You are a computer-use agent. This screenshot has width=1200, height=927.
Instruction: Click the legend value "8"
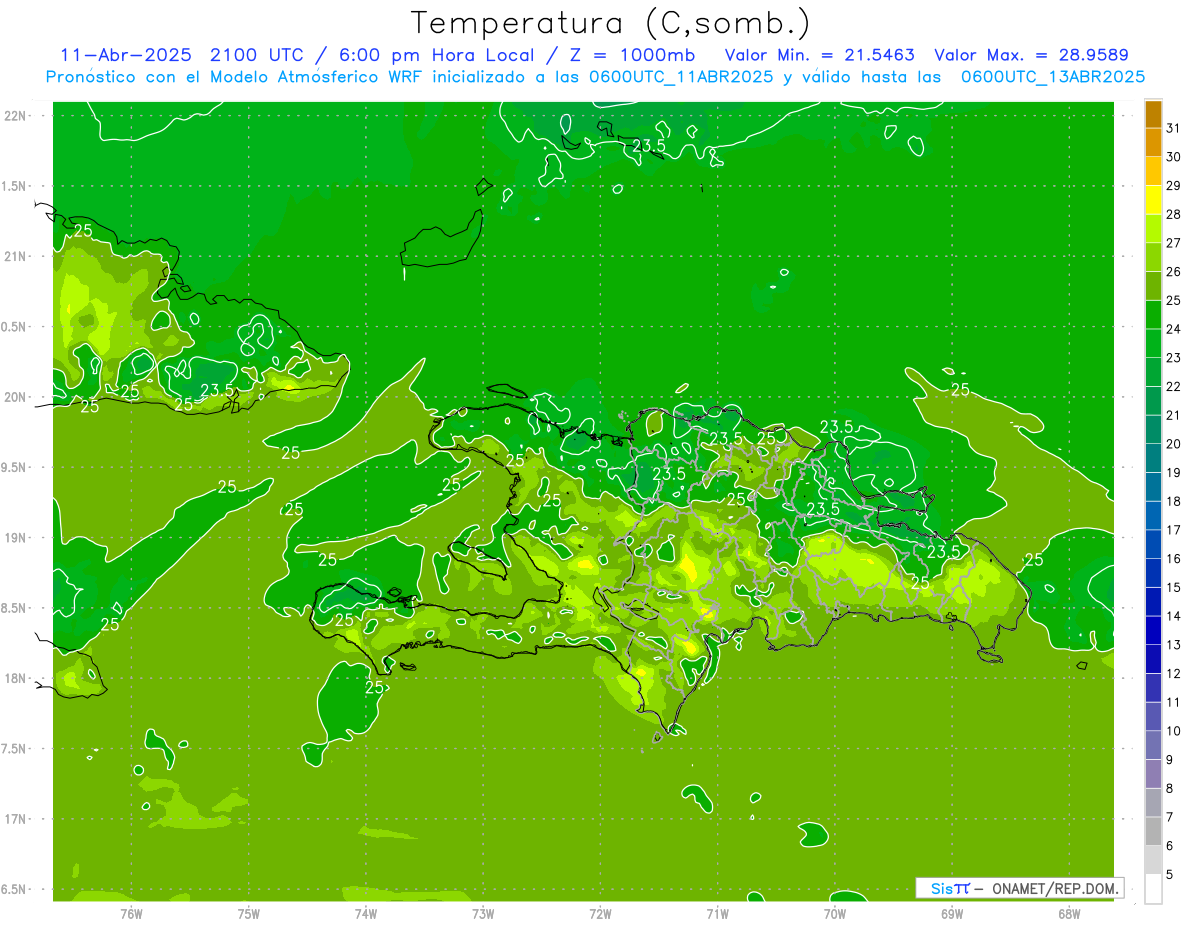click(1170, 788)
